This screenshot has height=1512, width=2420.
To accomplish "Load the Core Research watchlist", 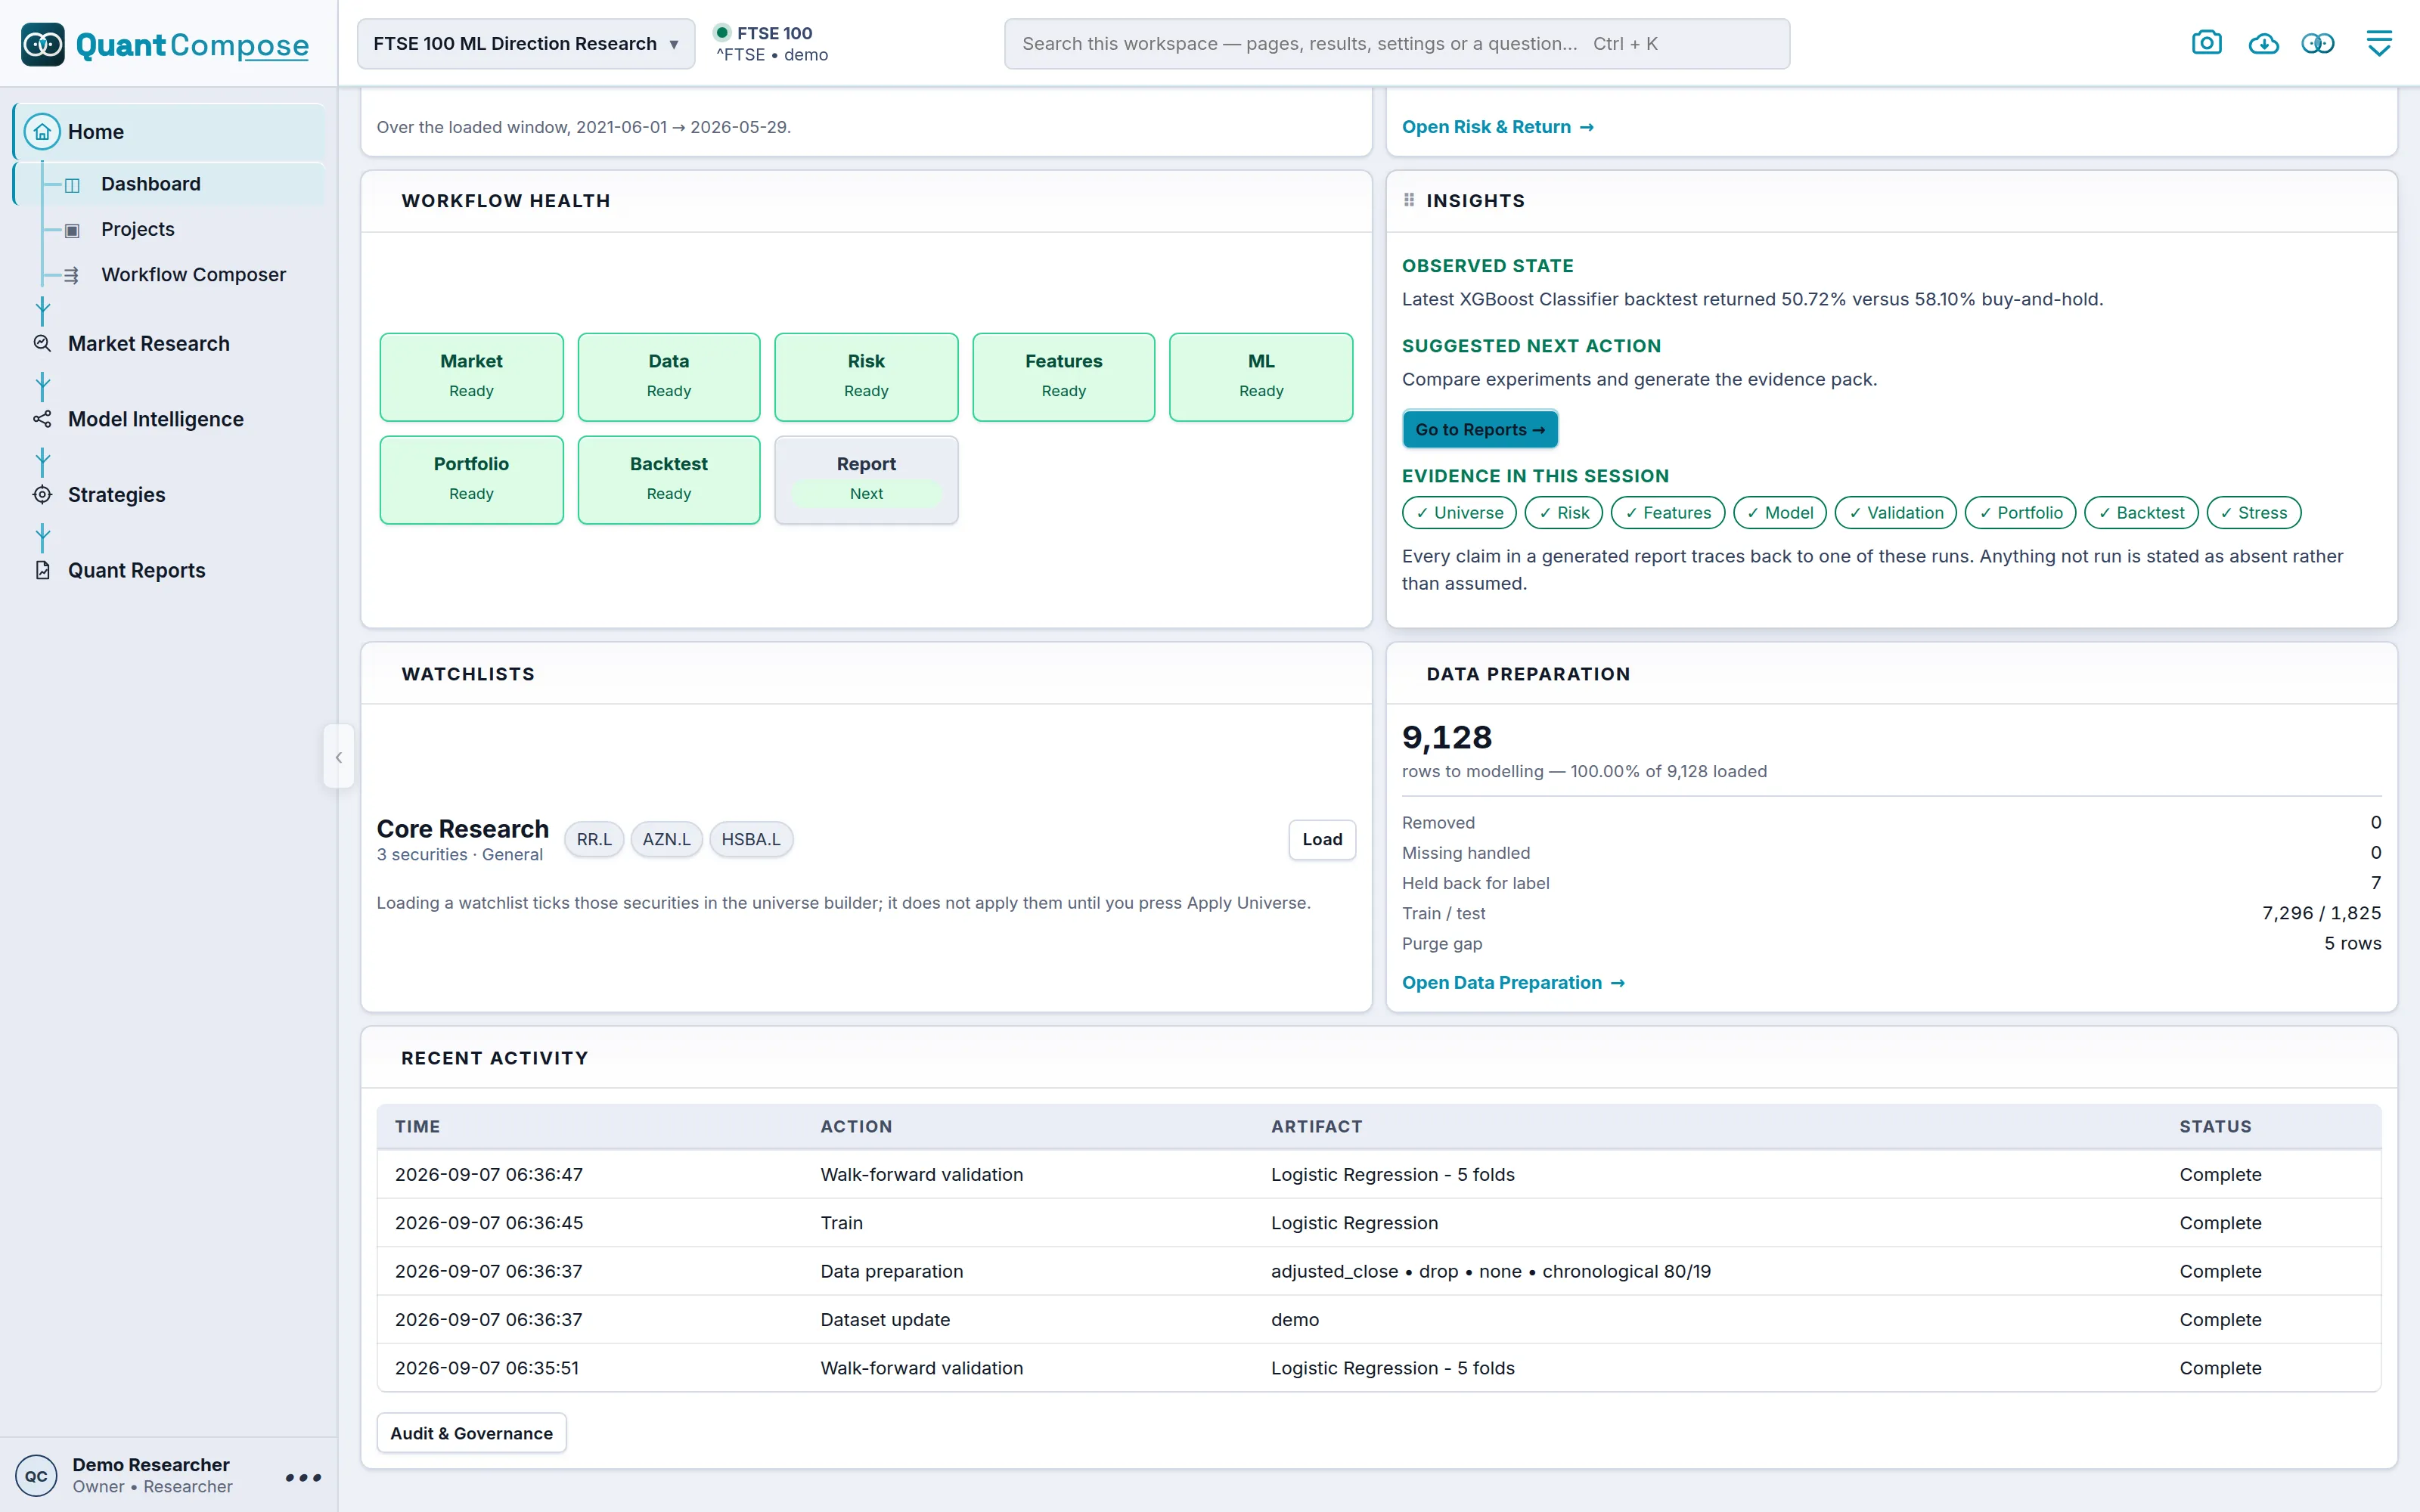I will click(1322, 839).
